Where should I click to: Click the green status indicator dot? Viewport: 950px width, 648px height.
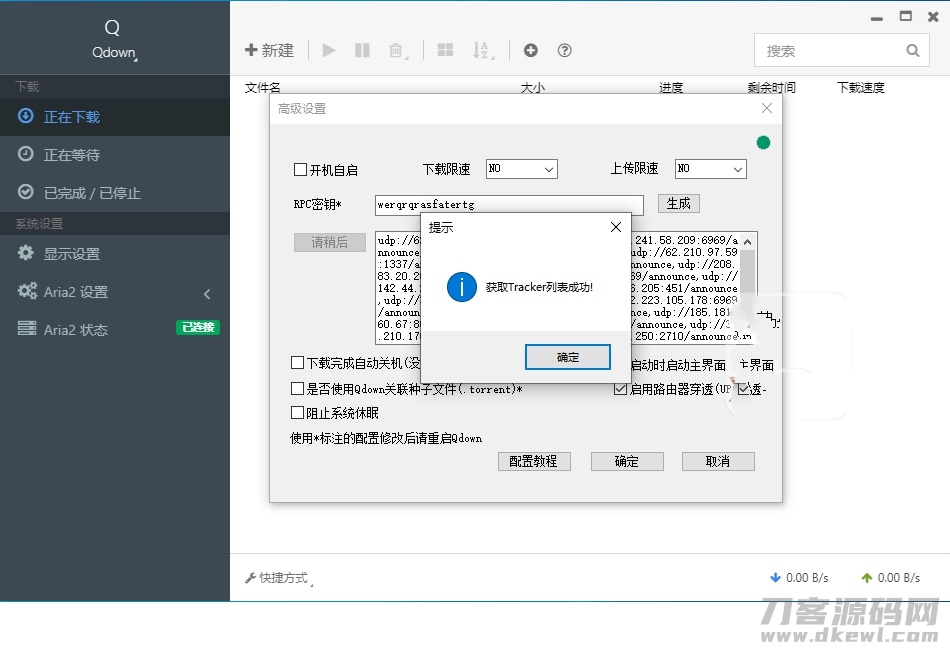coord(763,142)
